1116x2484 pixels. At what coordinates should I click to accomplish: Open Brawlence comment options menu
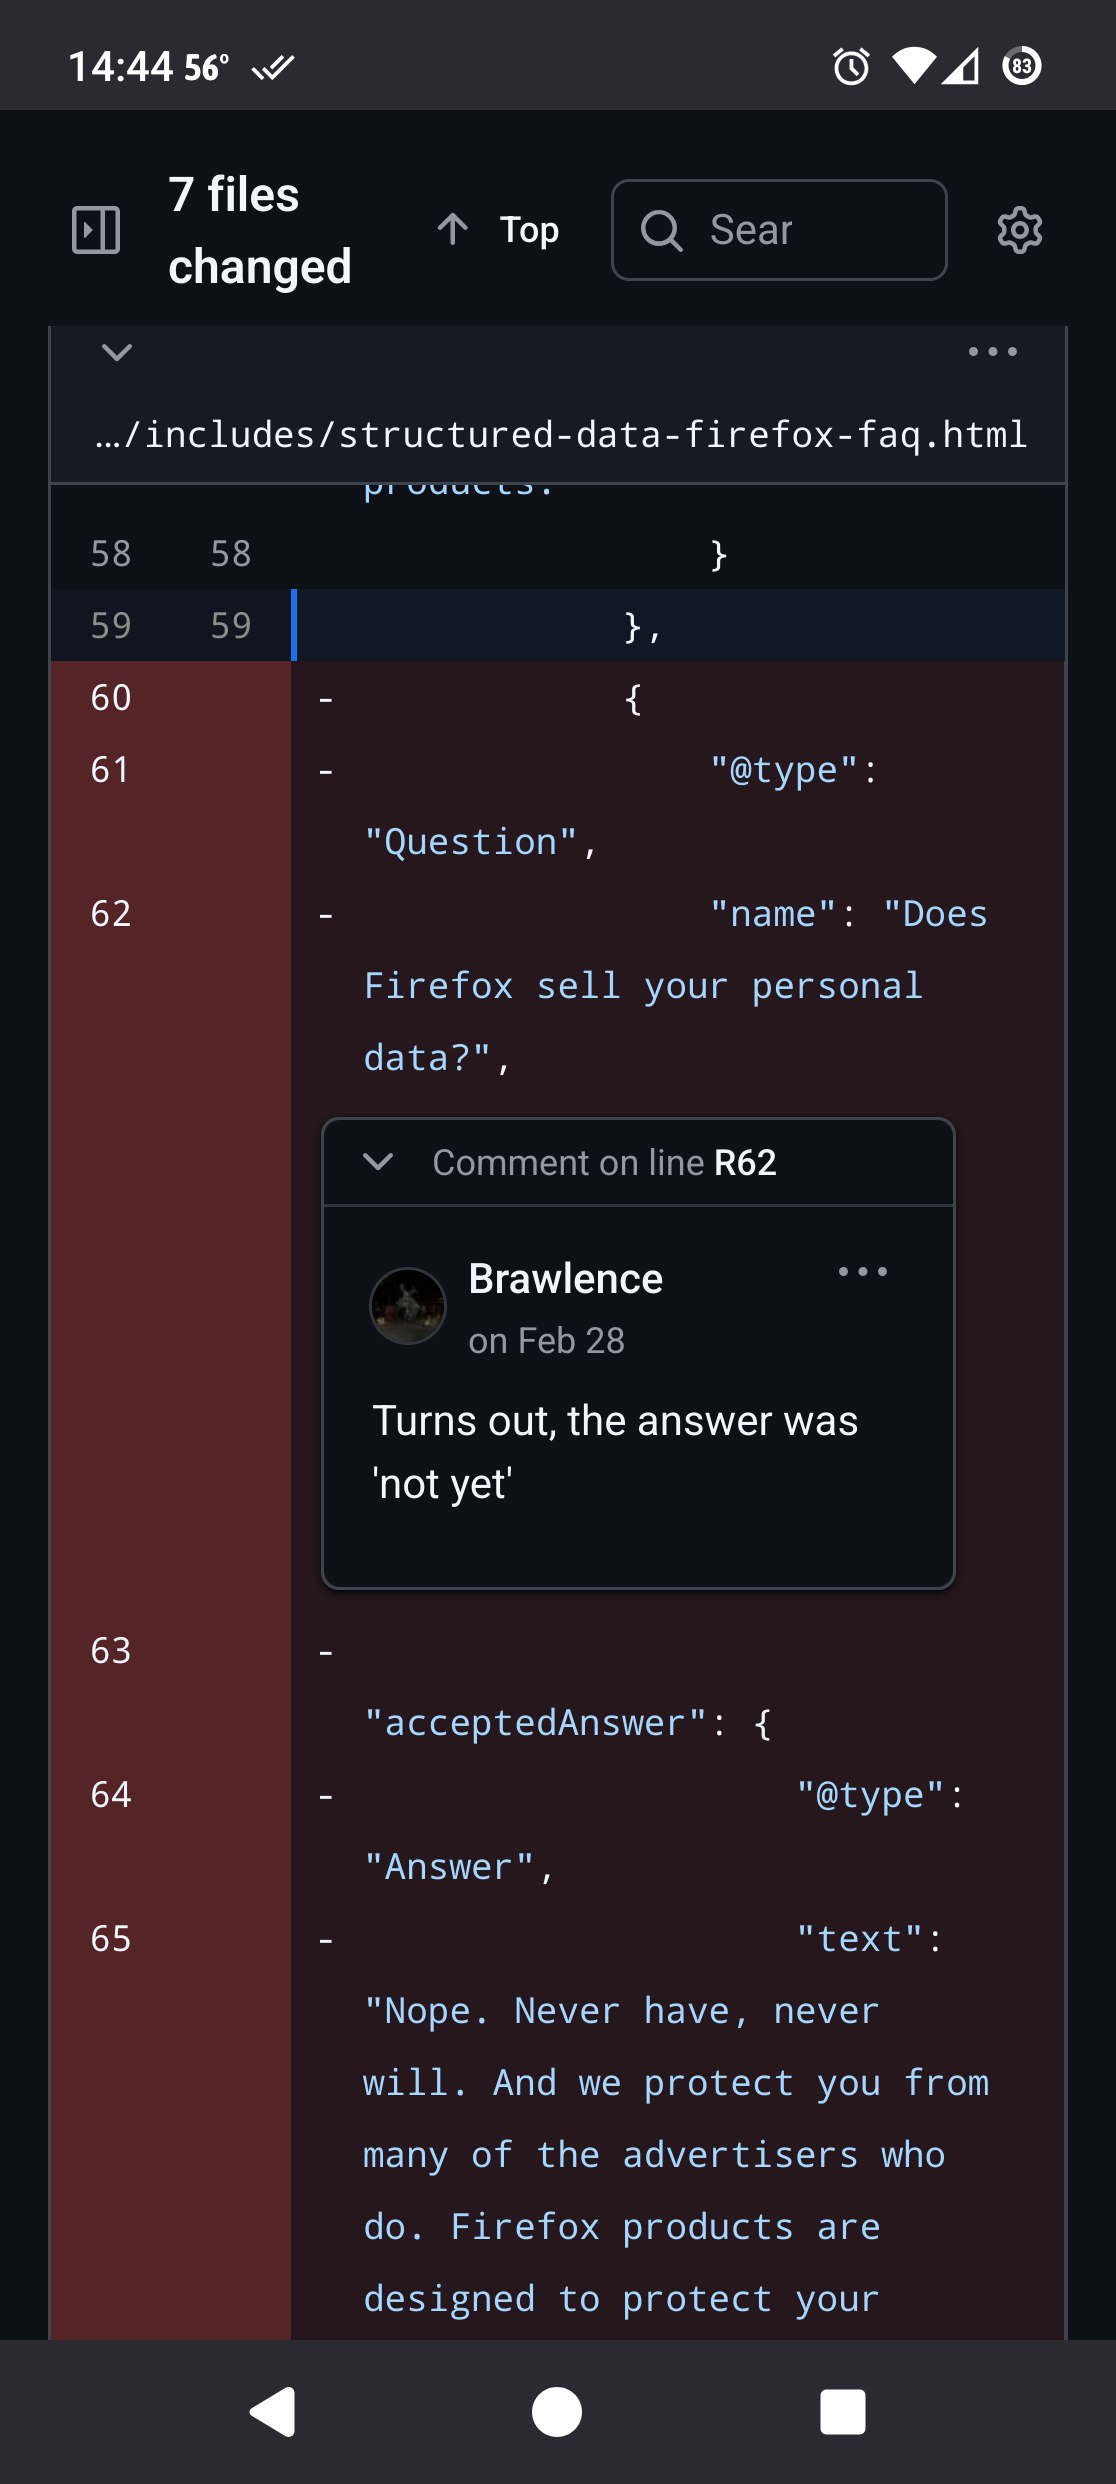(x=862, y=1272)
